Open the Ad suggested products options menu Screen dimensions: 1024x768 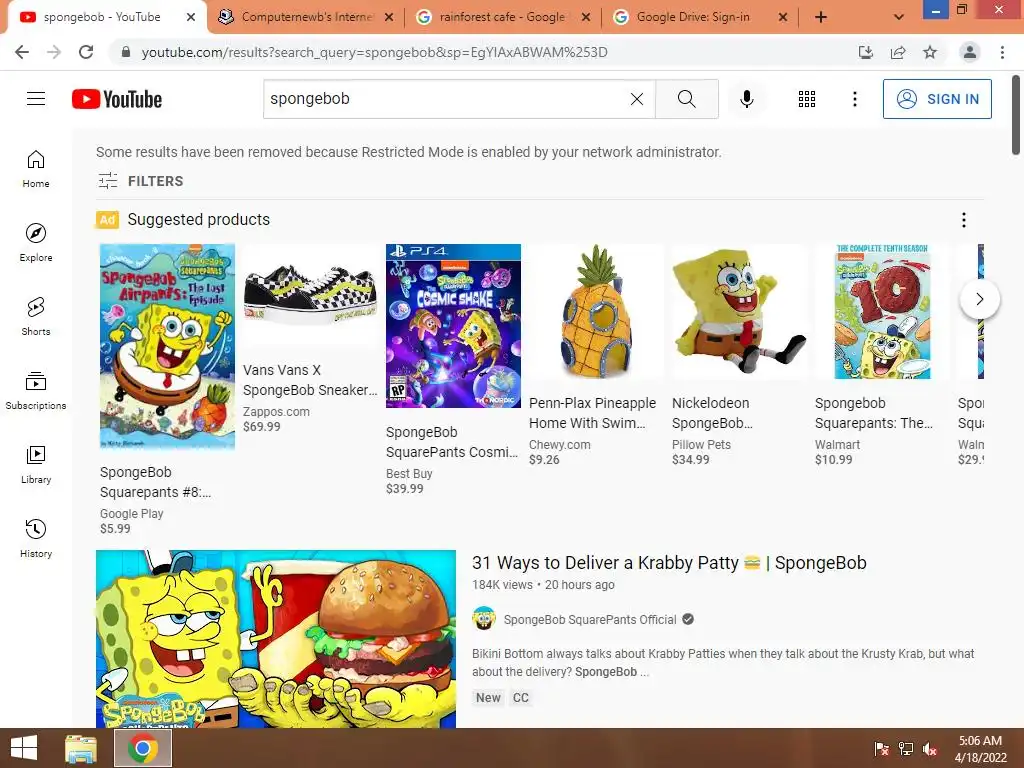click(963, 220)
